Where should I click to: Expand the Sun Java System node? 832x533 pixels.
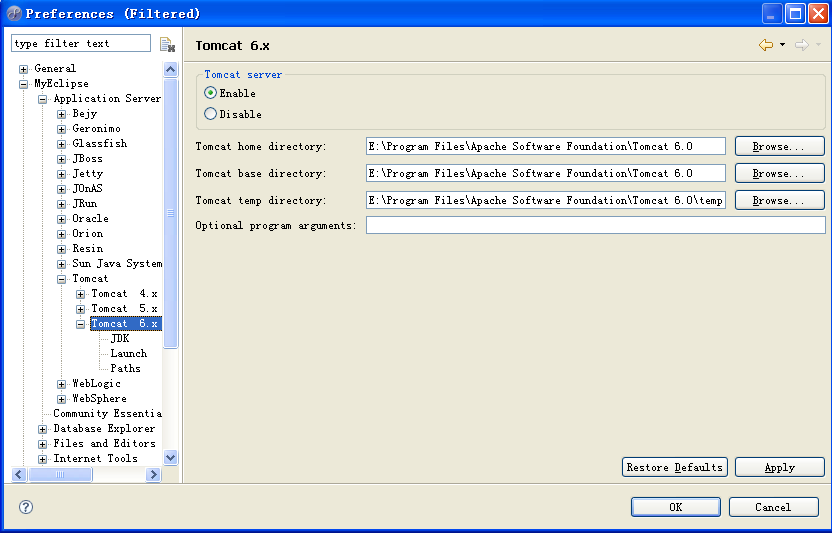(62, 264)
